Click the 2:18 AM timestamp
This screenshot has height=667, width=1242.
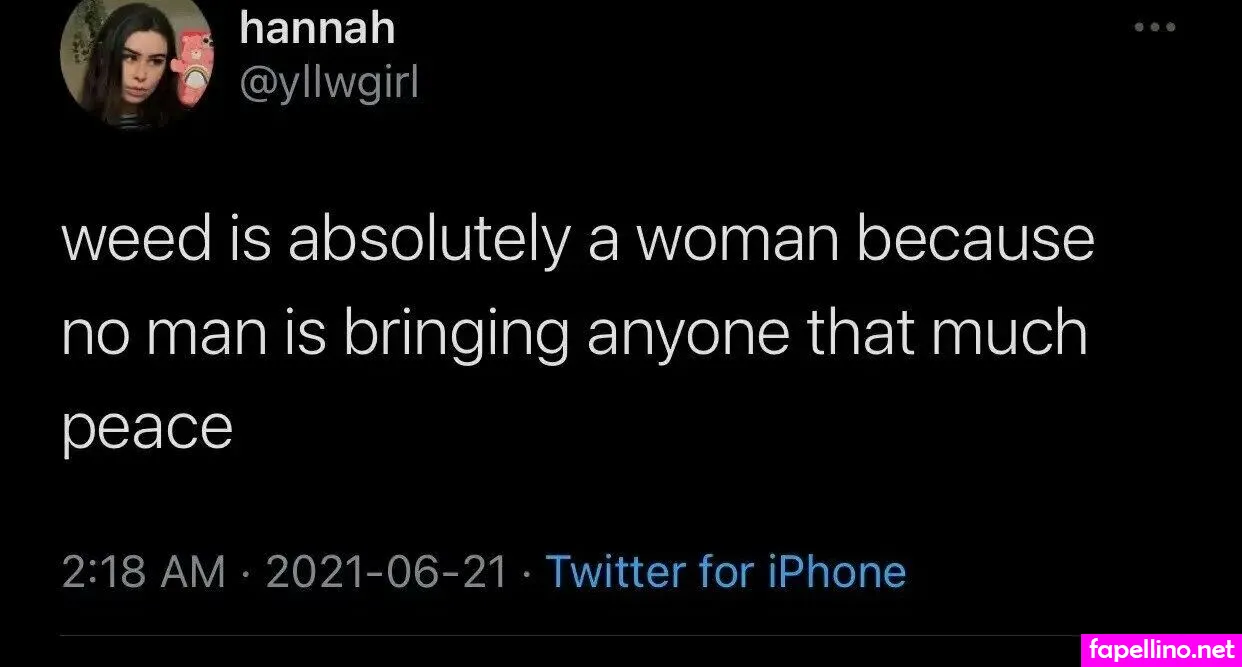(142, 573)
